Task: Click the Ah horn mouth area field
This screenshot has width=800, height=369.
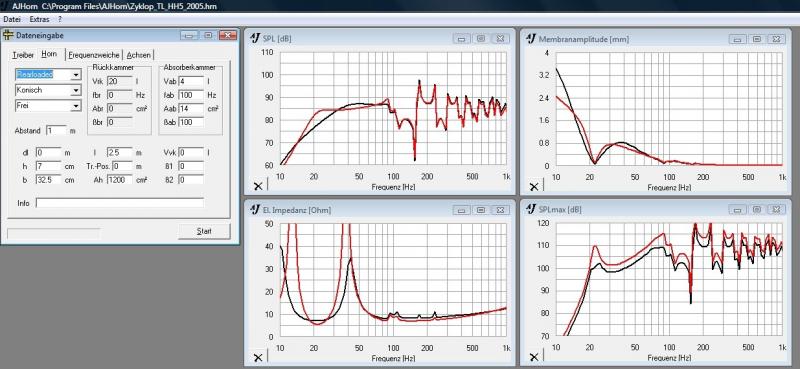Action: [120, 180]
